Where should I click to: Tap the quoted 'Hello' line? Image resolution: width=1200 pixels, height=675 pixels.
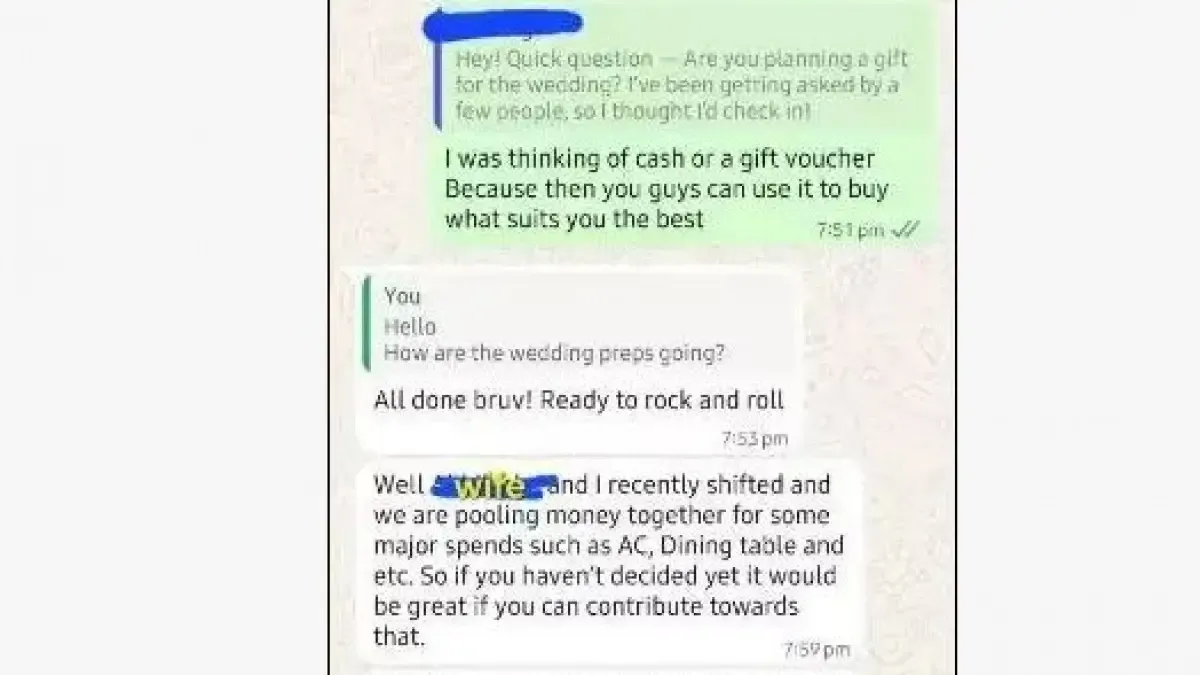(410, 326)
